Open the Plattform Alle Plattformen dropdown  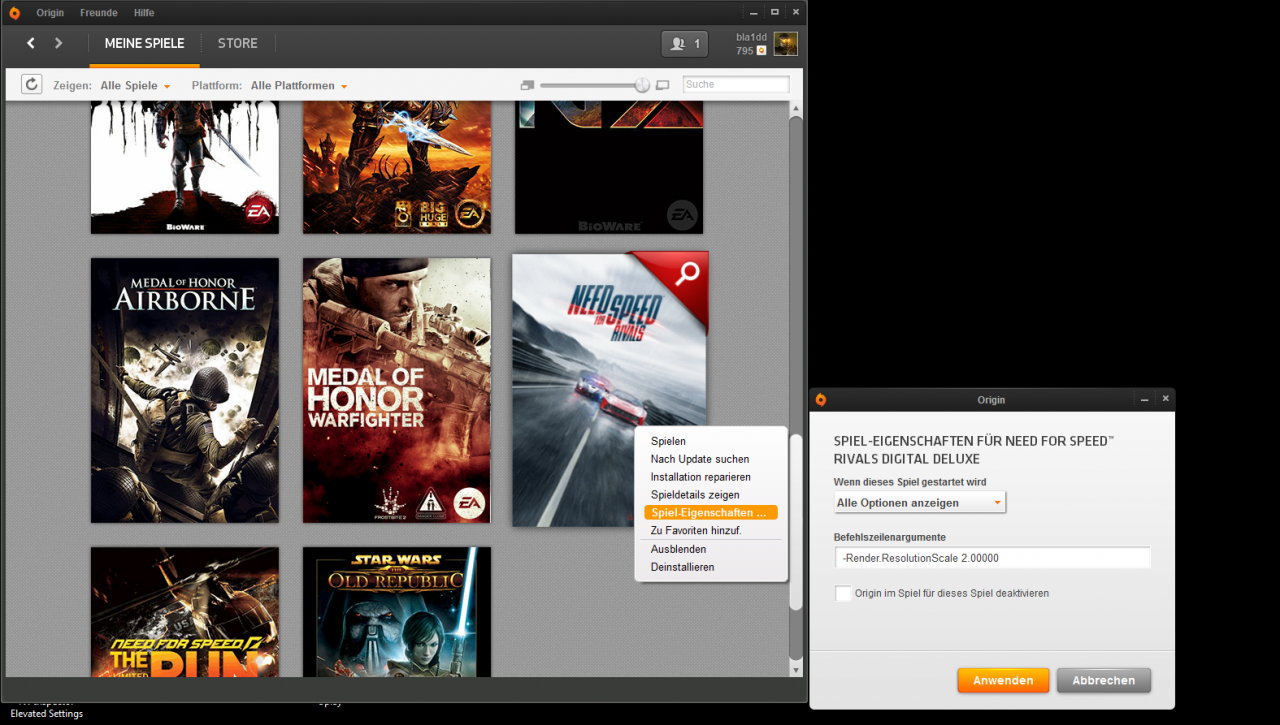click(299, 86)
